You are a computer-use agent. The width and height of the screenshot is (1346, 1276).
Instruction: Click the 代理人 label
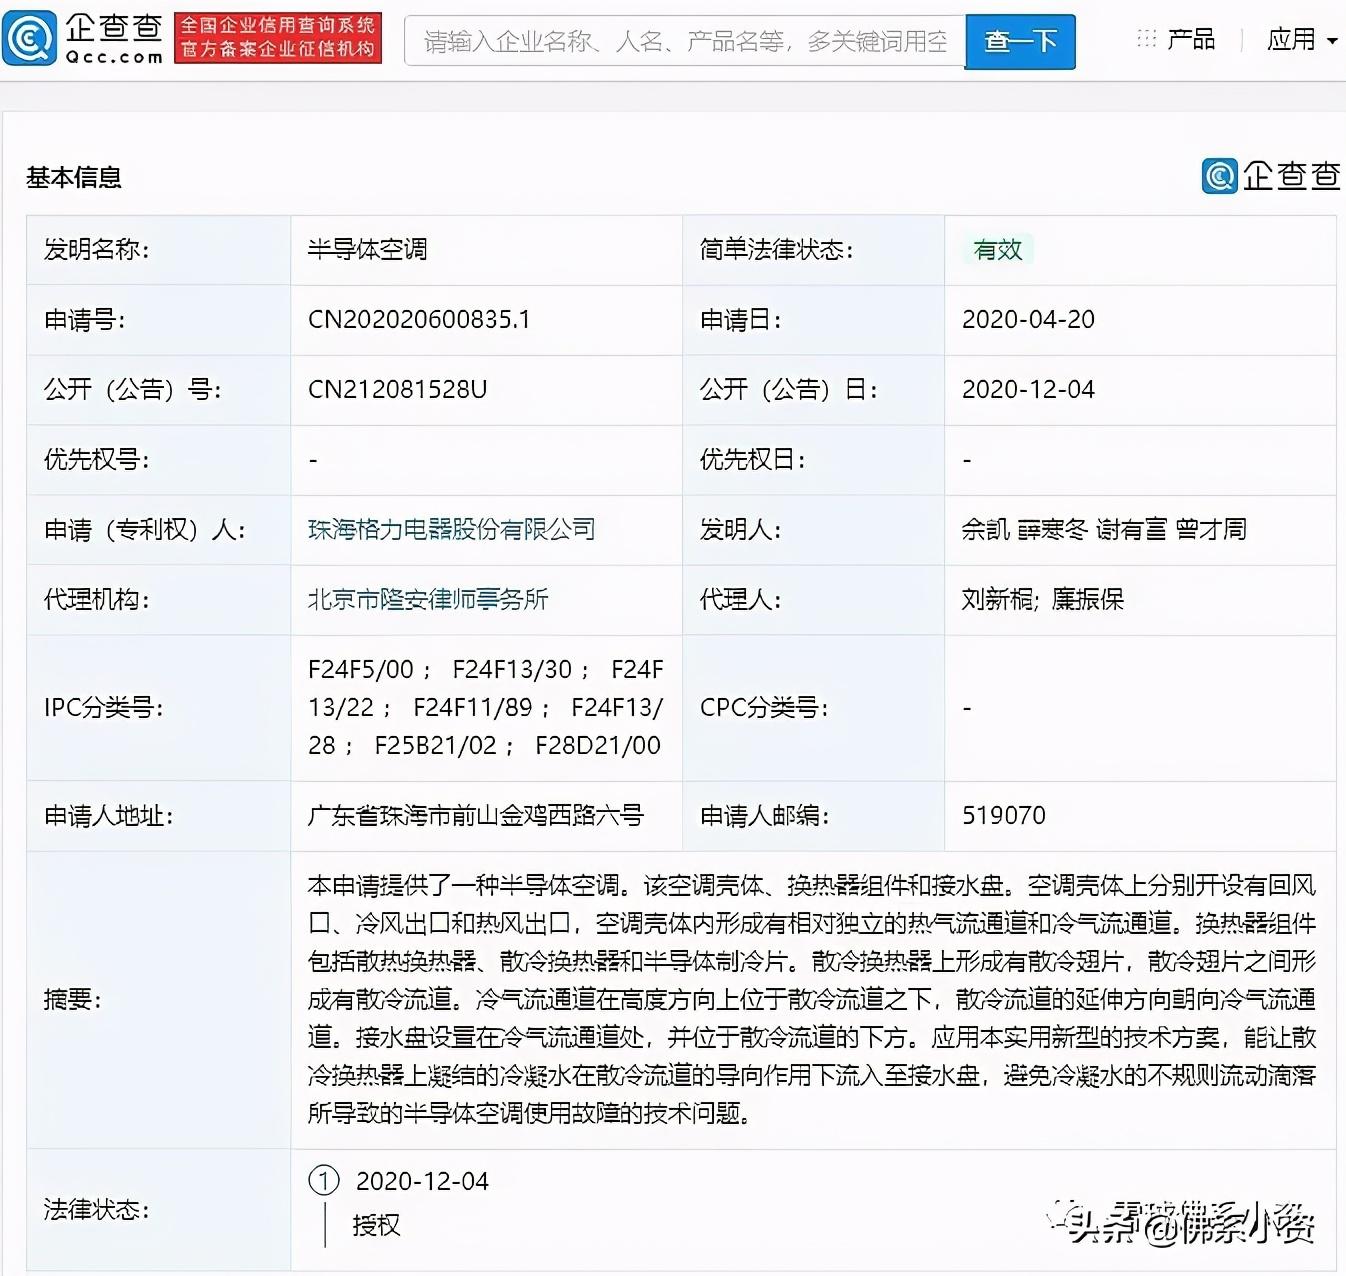tap(741, 599)
